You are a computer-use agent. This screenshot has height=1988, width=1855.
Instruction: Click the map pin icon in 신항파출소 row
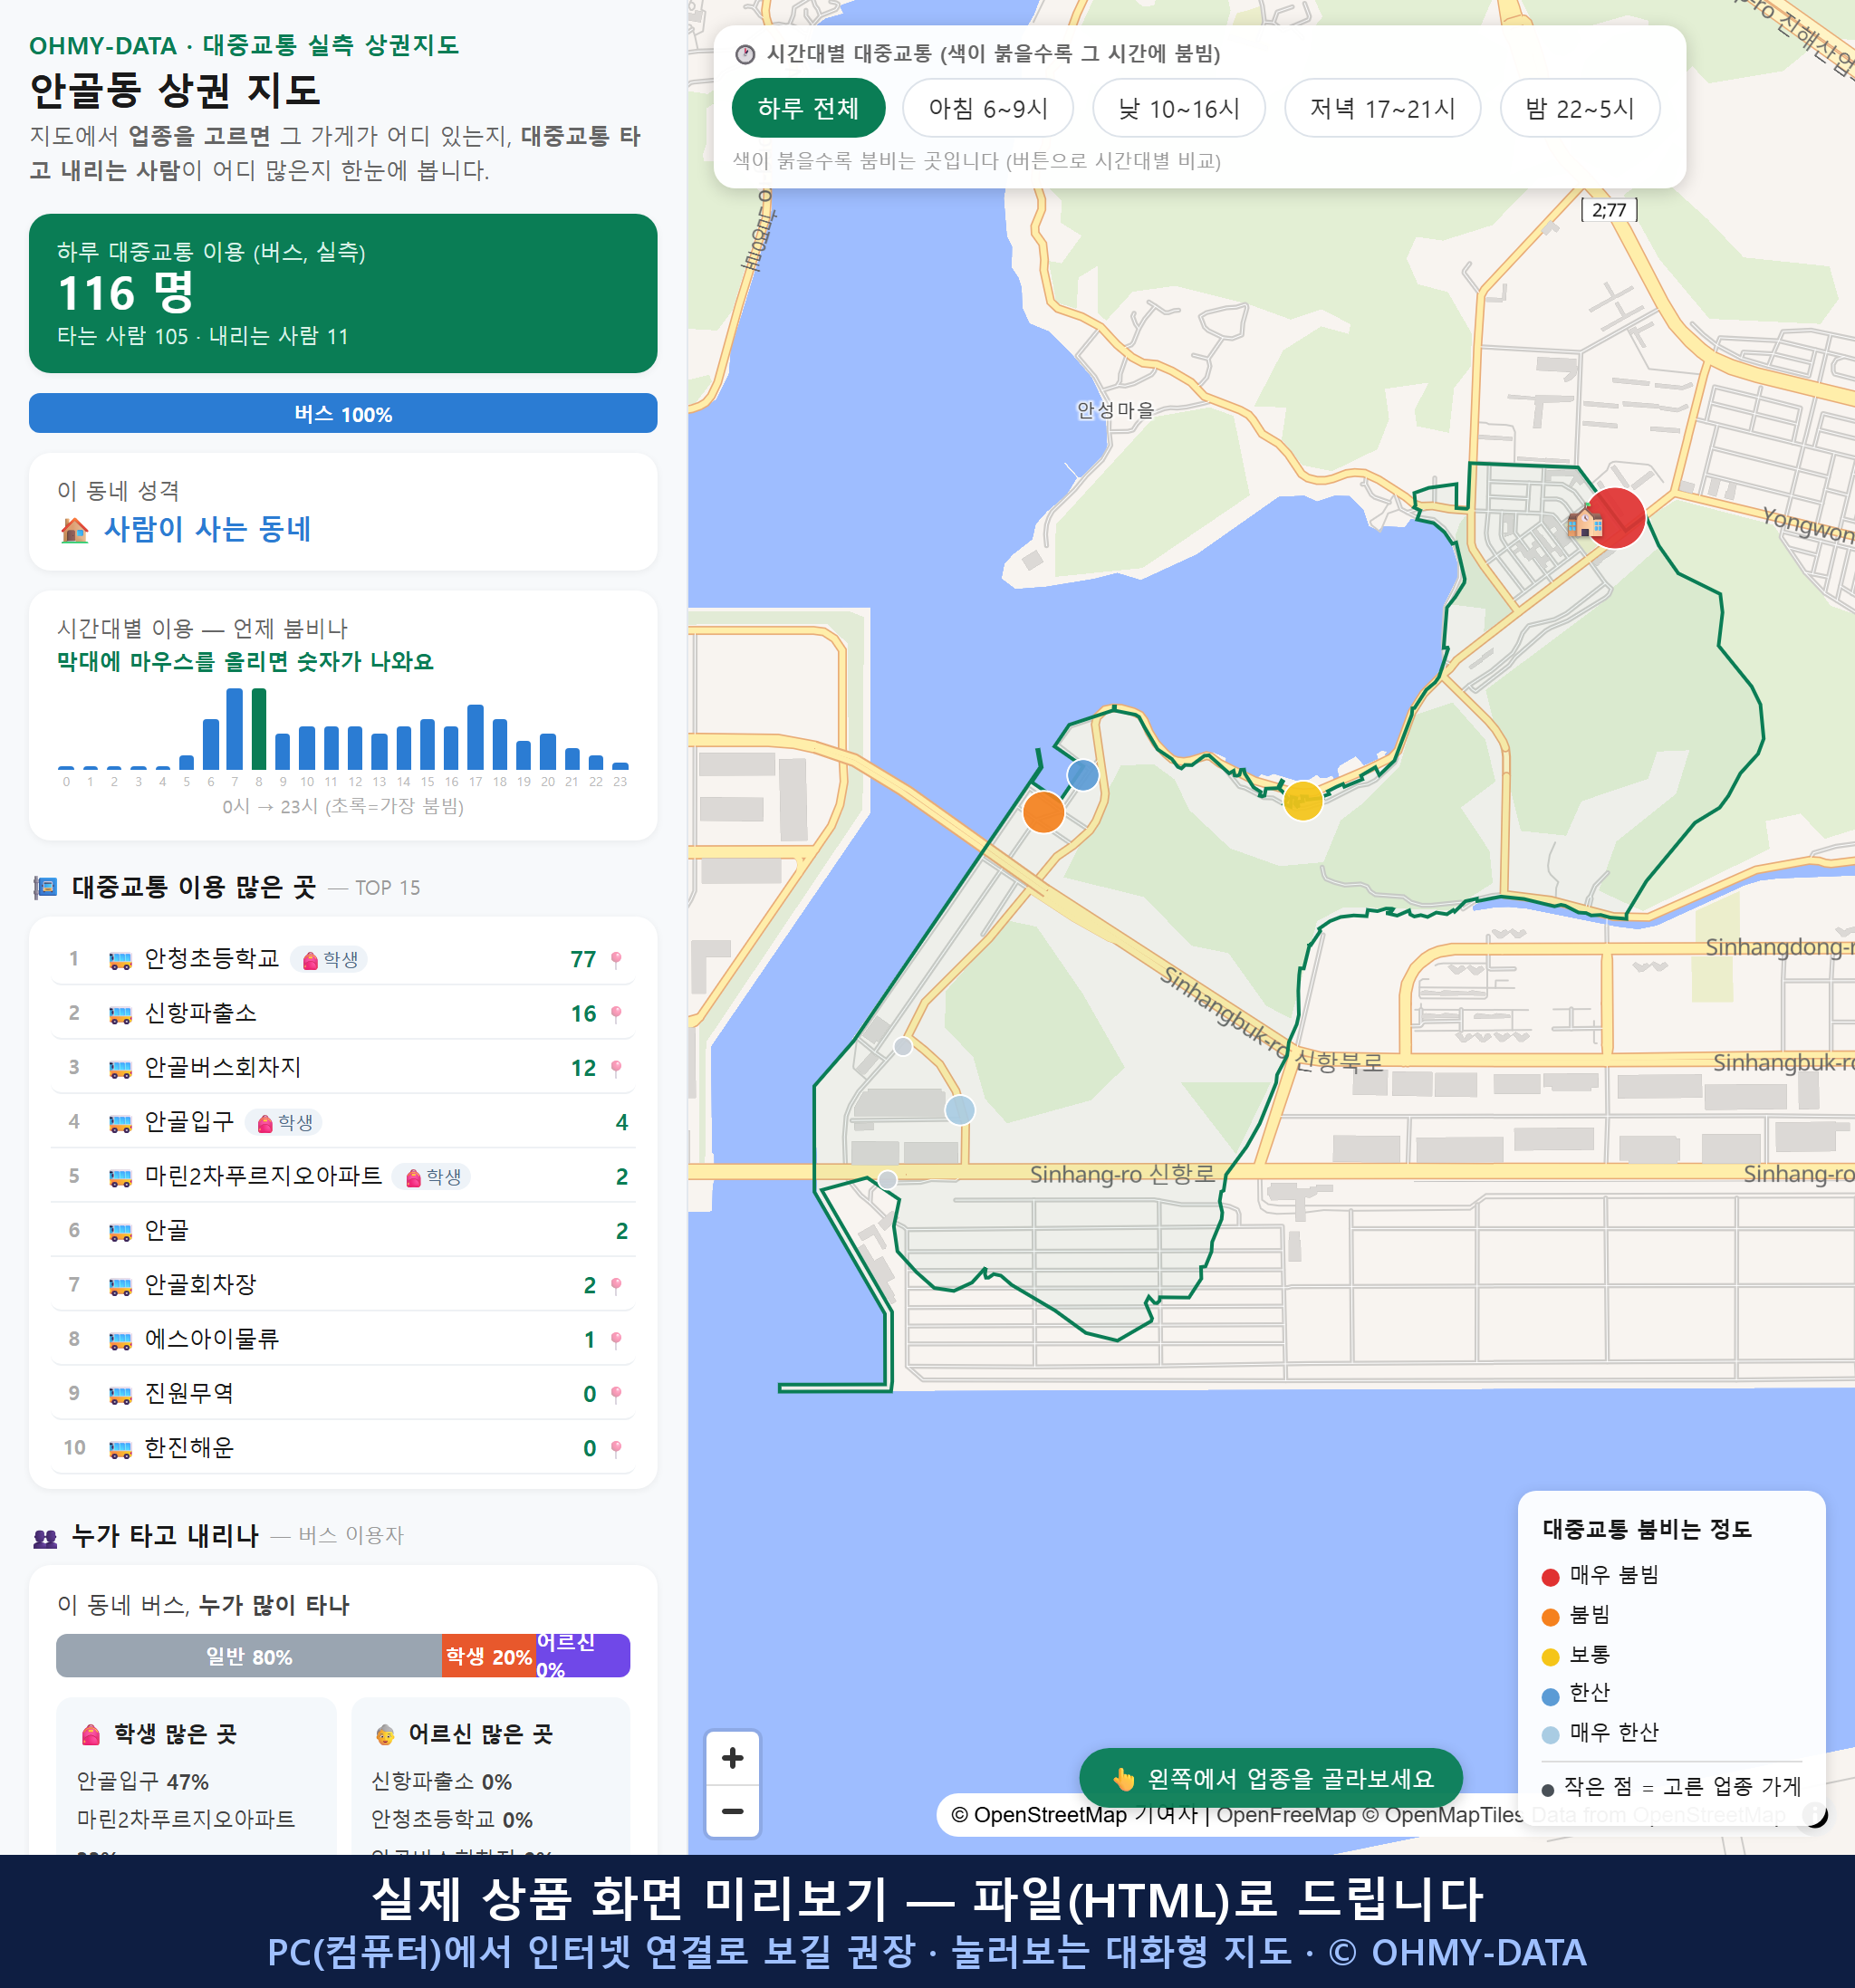tap(616, 1014)
